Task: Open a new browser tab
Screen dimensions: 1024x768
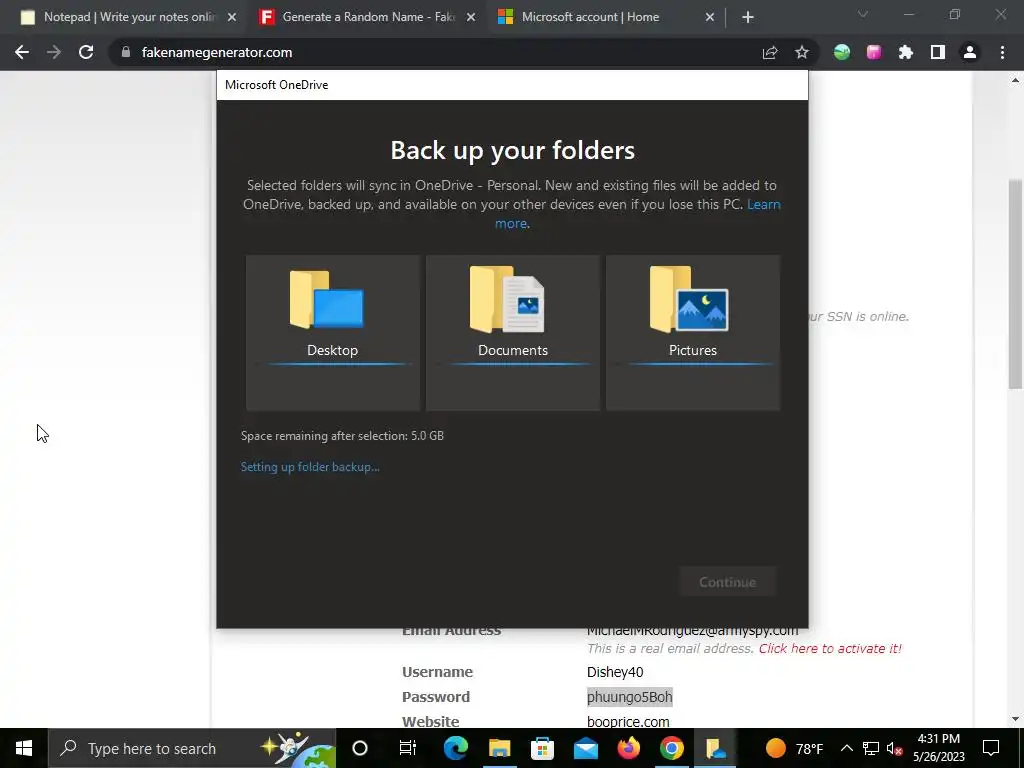Action: coord(748,17)
